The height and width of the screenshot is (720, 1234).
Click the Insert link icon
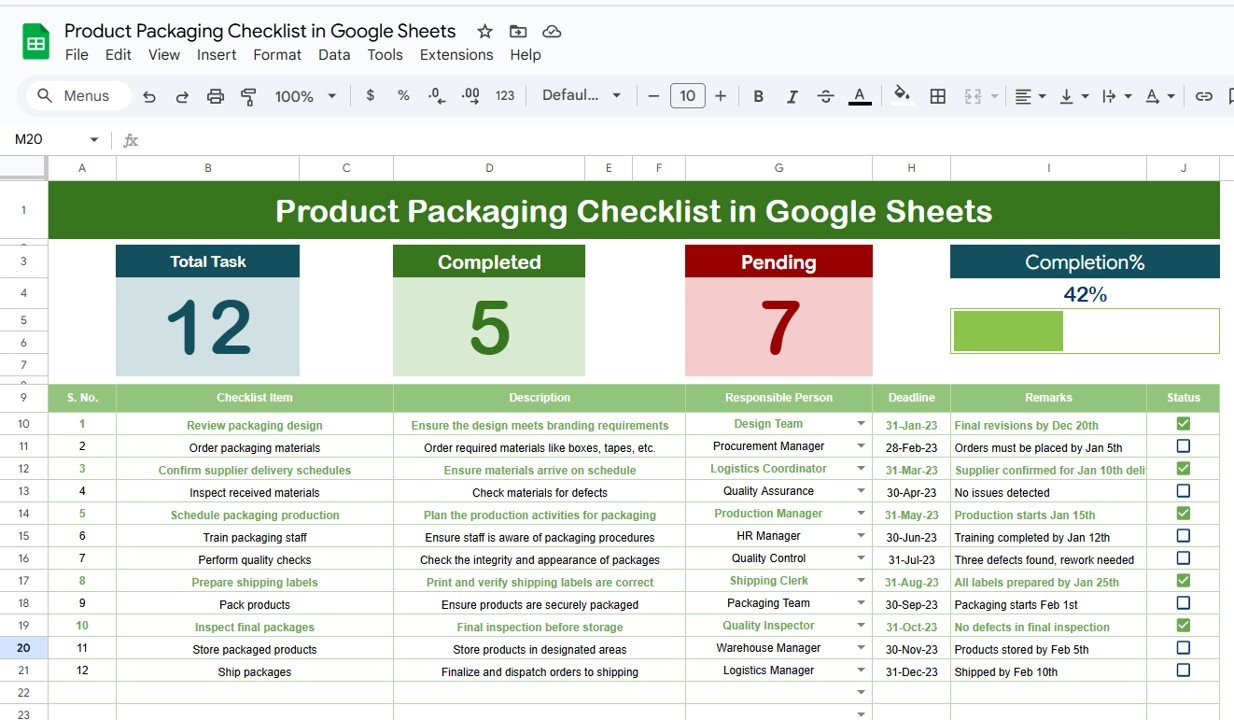pyautogui.click(x=1204, y=96)
